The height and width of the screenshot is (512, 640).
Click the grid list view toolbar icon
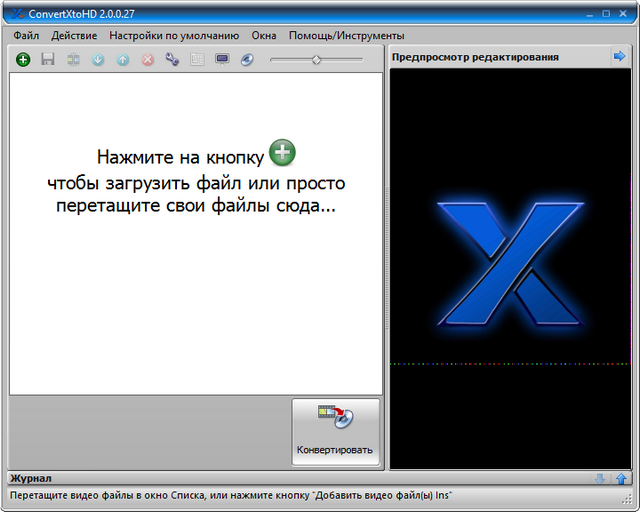pos(197,60)
